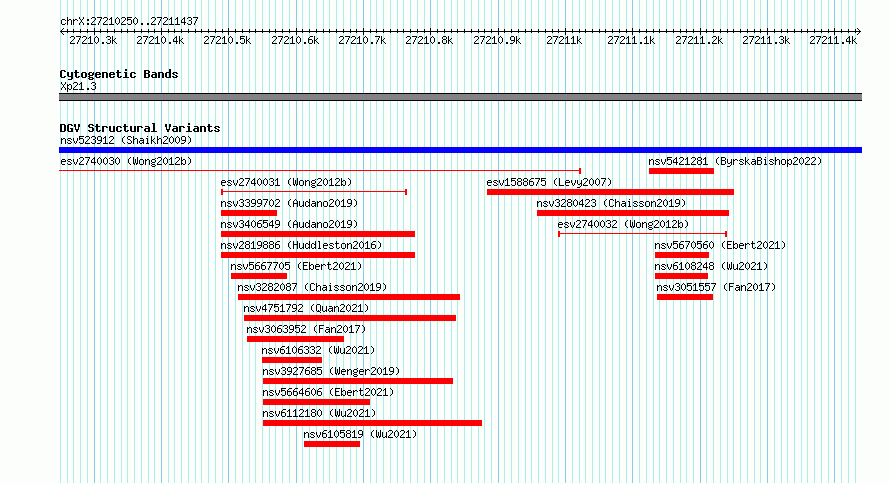Click the 27211.2k ruler tick label
890x483 pixels.
[x=699, y=40]
